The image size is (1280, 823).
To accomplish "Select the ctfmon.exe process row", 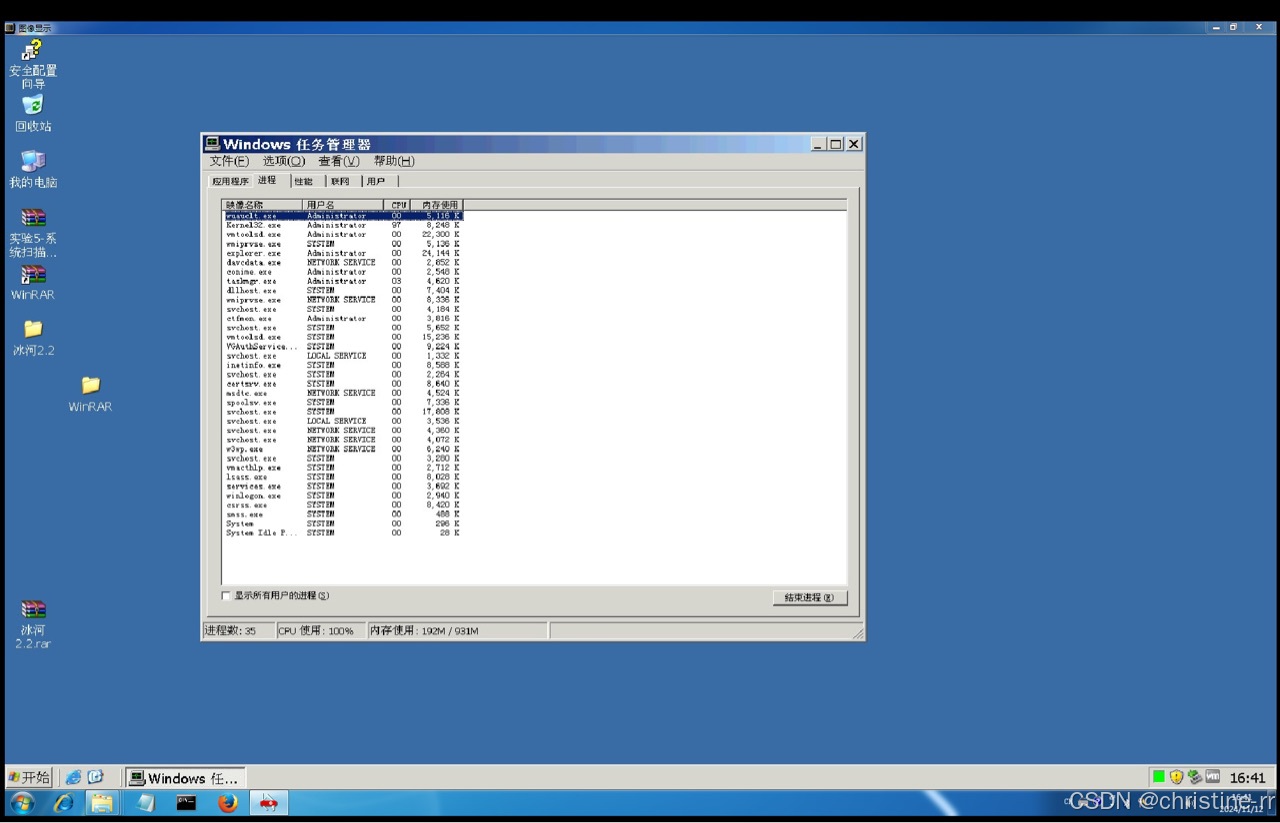I will pyautogui.click(x=342, y=319).
